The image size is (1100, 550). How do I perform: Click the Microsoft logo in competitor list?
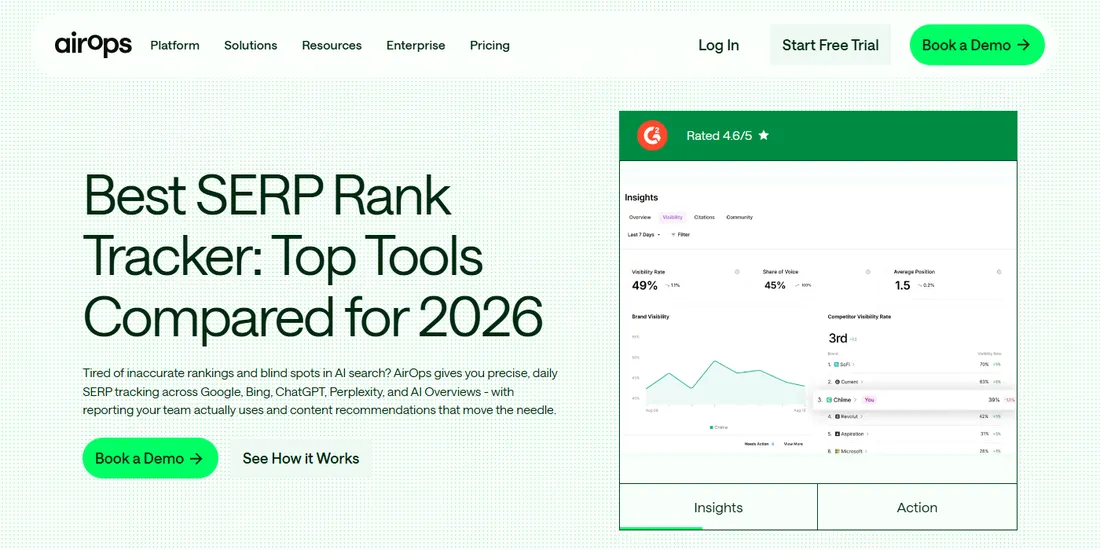point(837,451)
